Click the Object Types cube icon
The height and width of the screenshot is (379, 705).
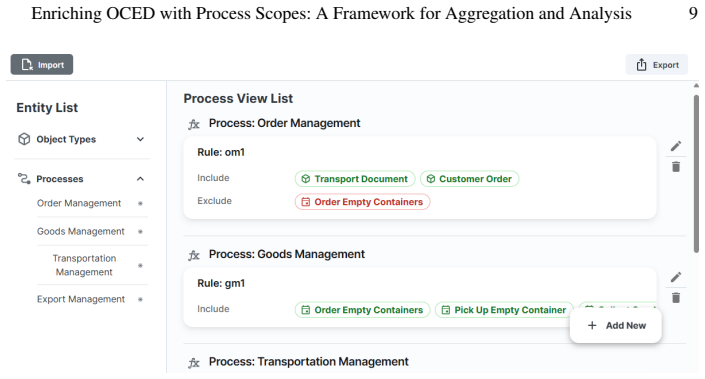coord(24,139)
